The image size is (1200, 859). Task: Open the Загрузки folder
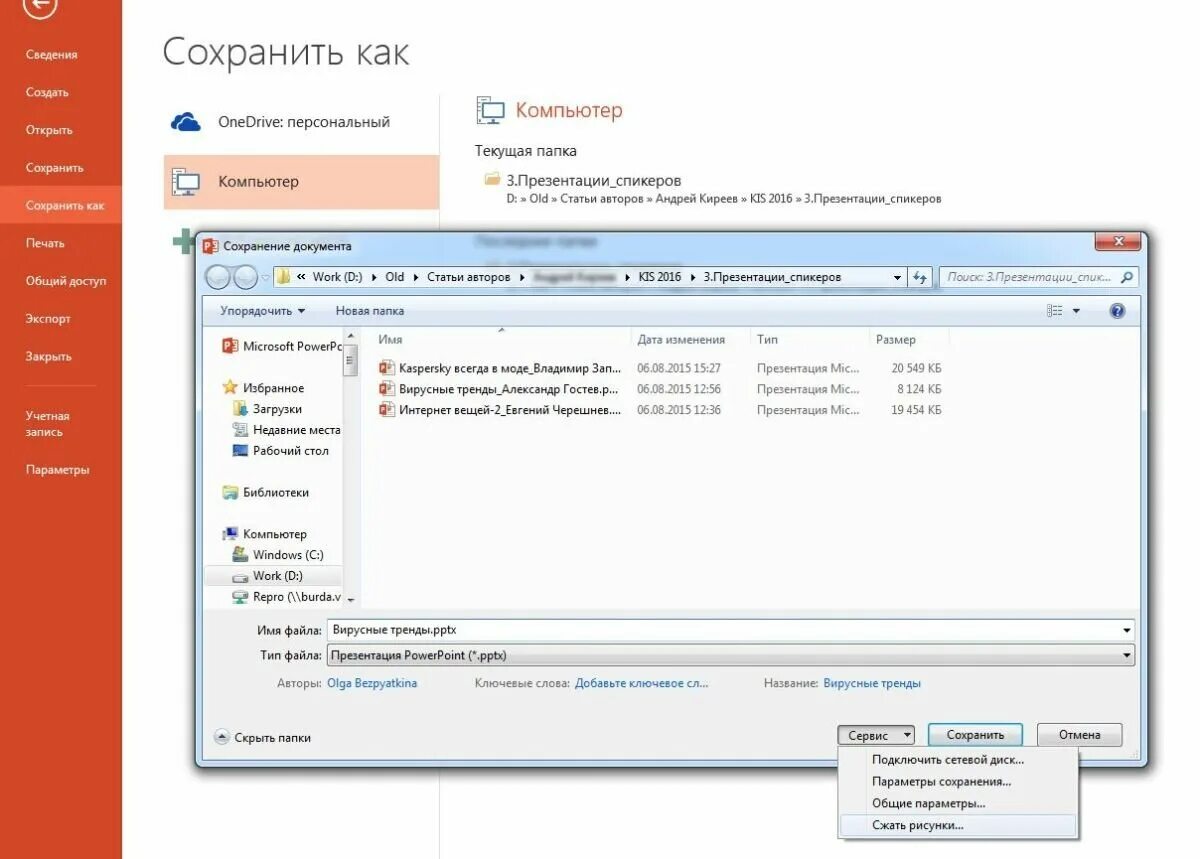tap(267, 409)
